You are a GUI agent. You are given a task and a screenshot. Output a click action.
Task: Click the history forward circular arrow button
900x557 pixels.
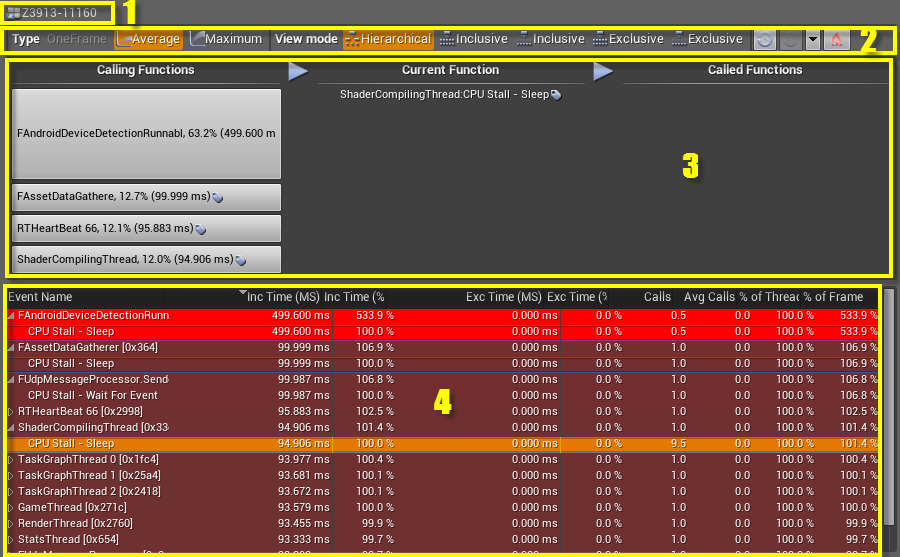click(x=790, y=40)
